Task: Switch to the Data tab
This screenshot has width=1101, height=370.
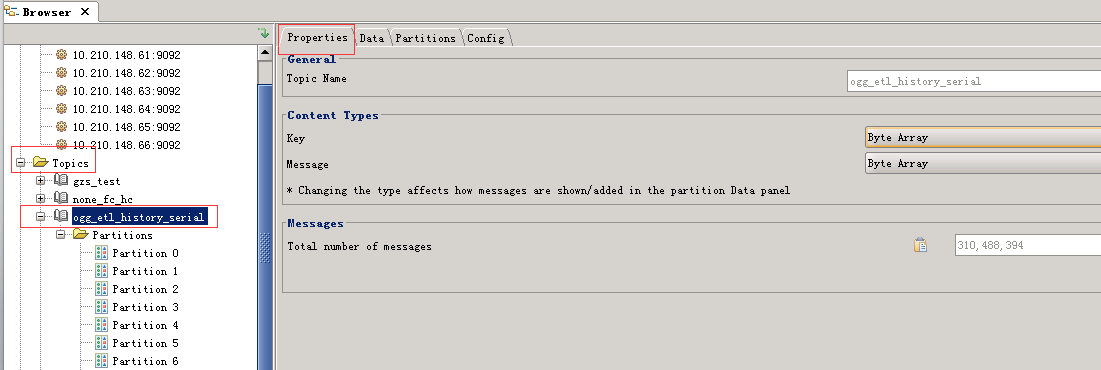Action: 371,38
